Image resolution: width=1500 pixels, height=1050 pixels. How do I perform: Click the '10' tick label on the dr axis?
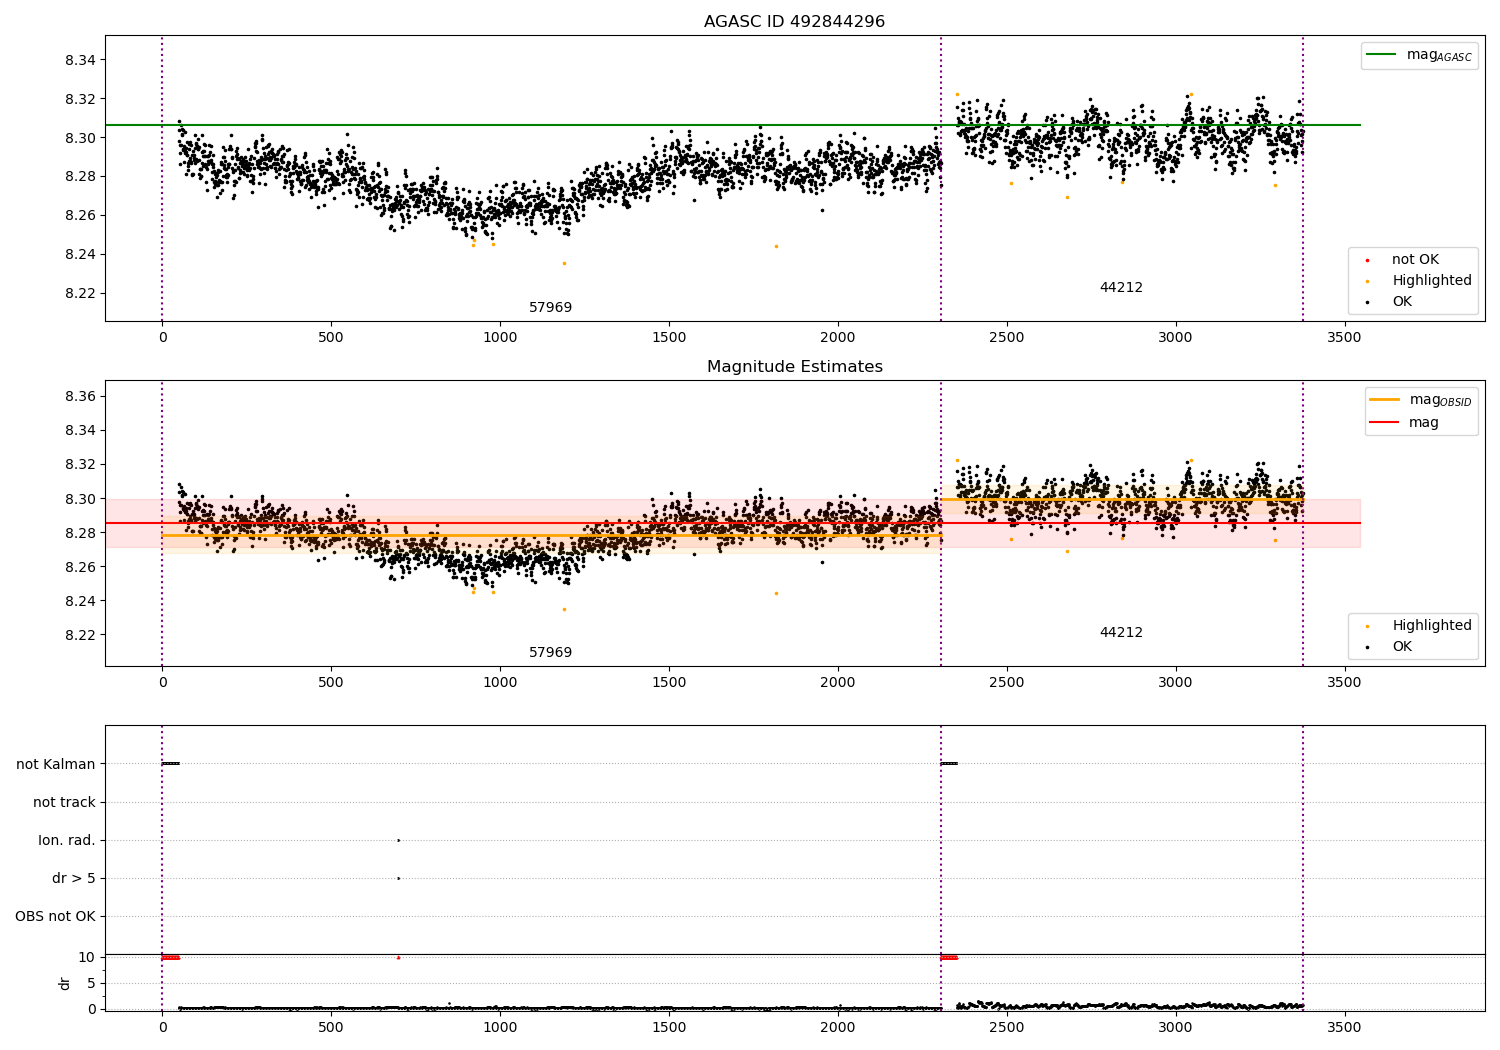pyautogui.click(x=87, y=958)
